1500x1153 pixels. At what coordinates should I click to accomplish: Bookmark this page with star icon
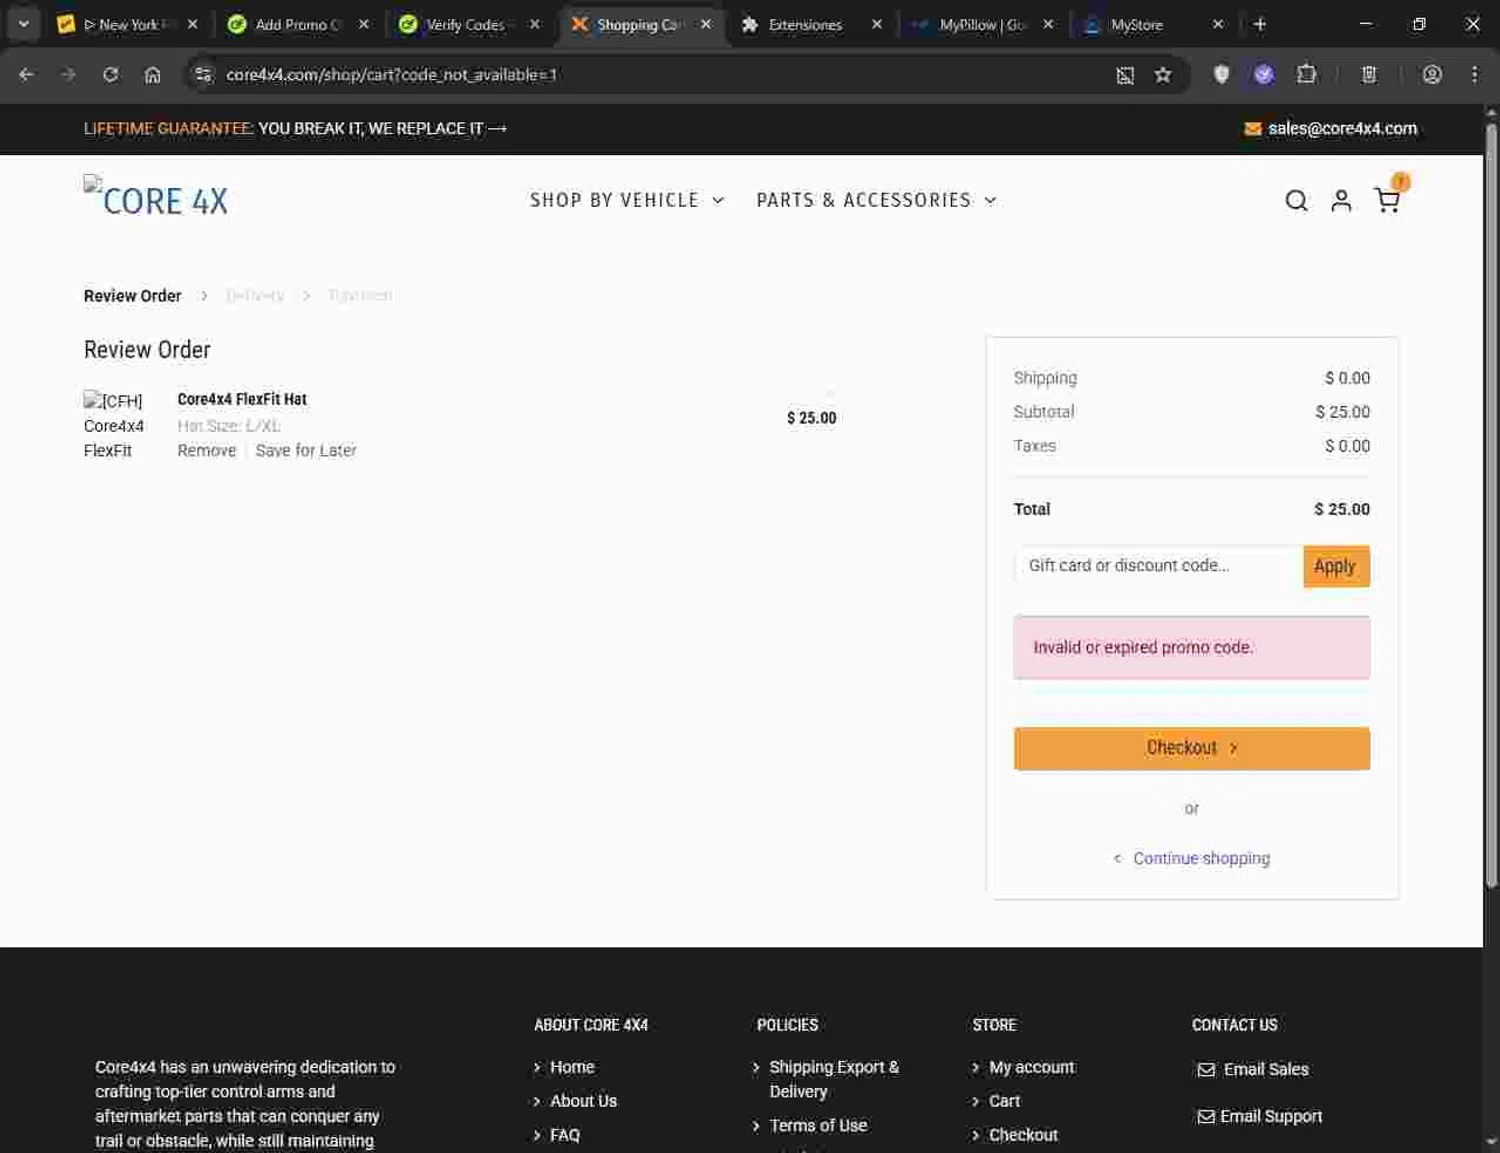[1162, 75]
